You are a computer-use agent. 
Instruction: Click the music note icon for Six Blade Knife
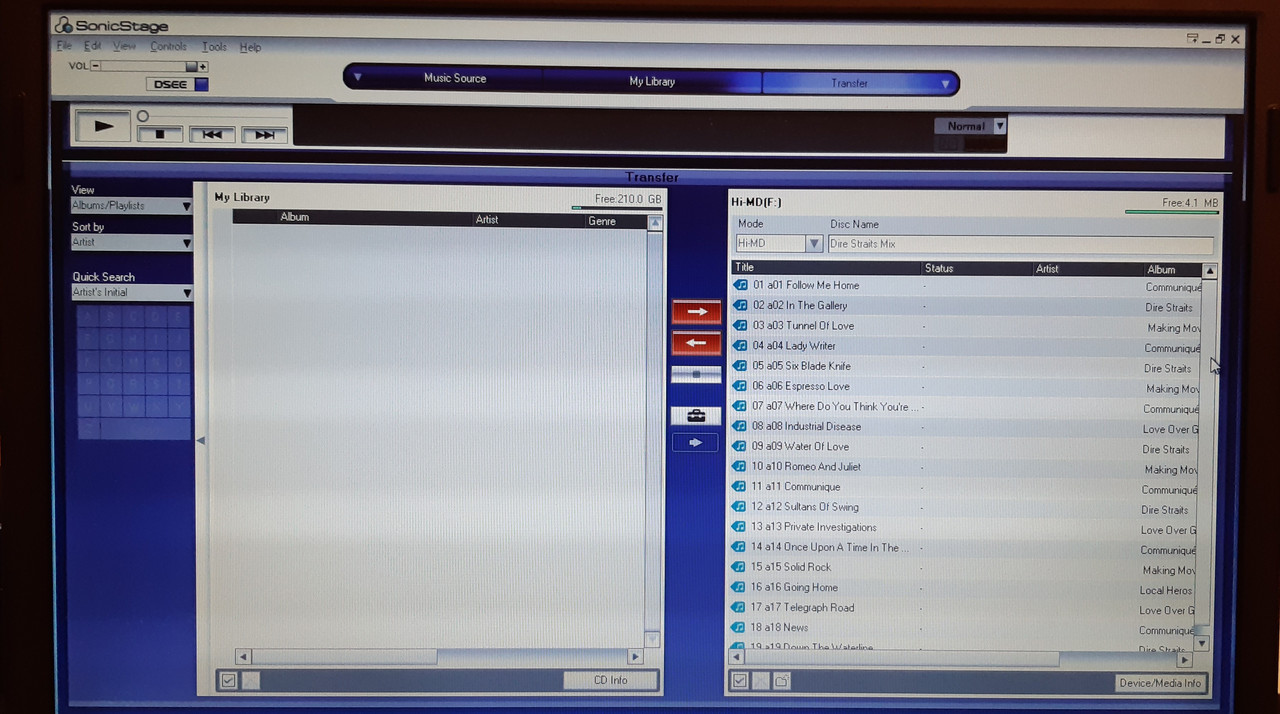[741, 366]
